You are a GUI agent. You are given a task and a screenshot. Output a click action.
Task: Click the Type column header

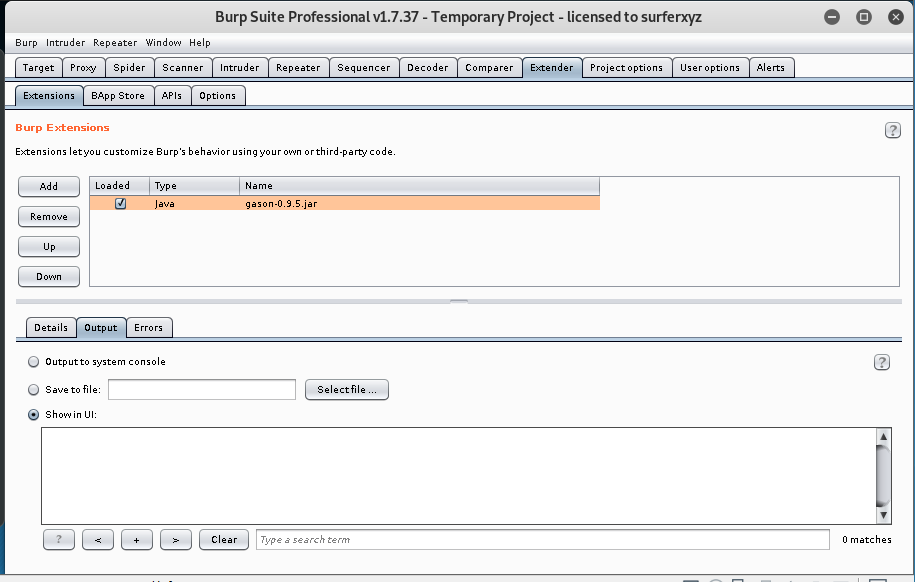194,186
